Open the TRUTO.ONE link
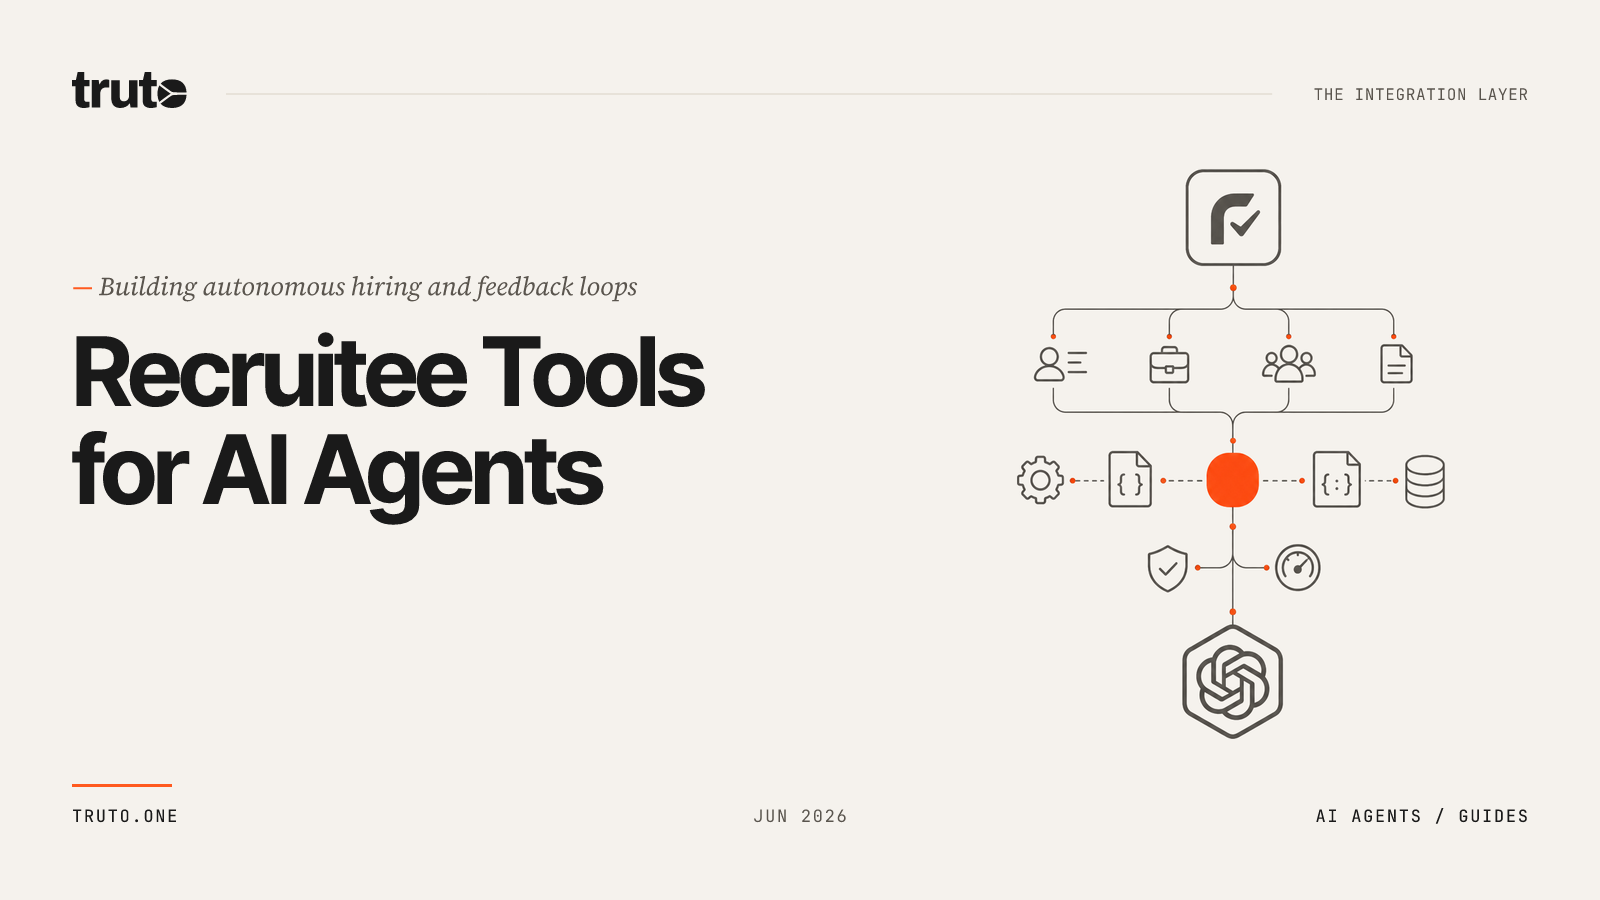The width and height of the screenshot is (1600, 900). [125, 816]
